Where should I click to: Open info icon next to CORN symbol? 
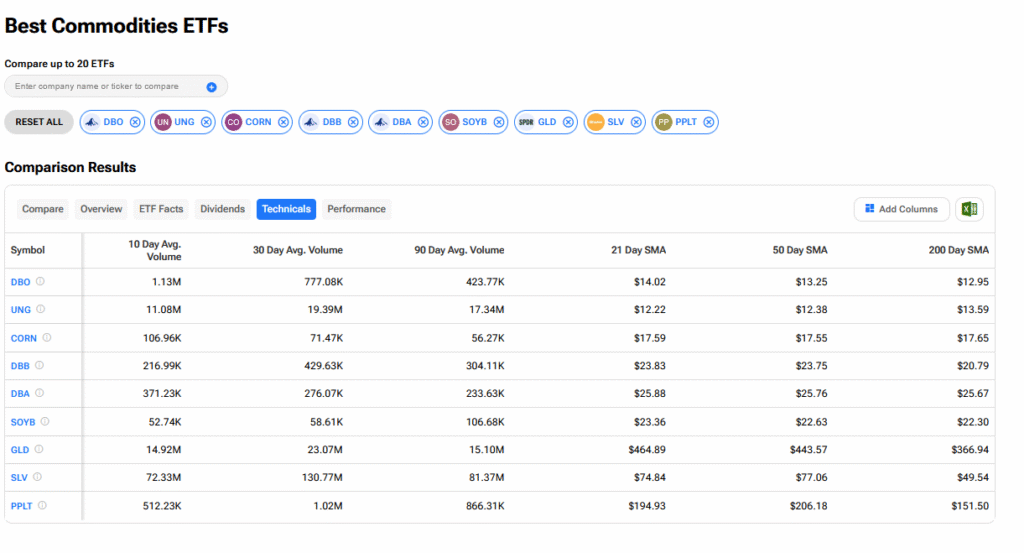coord(47,338)
